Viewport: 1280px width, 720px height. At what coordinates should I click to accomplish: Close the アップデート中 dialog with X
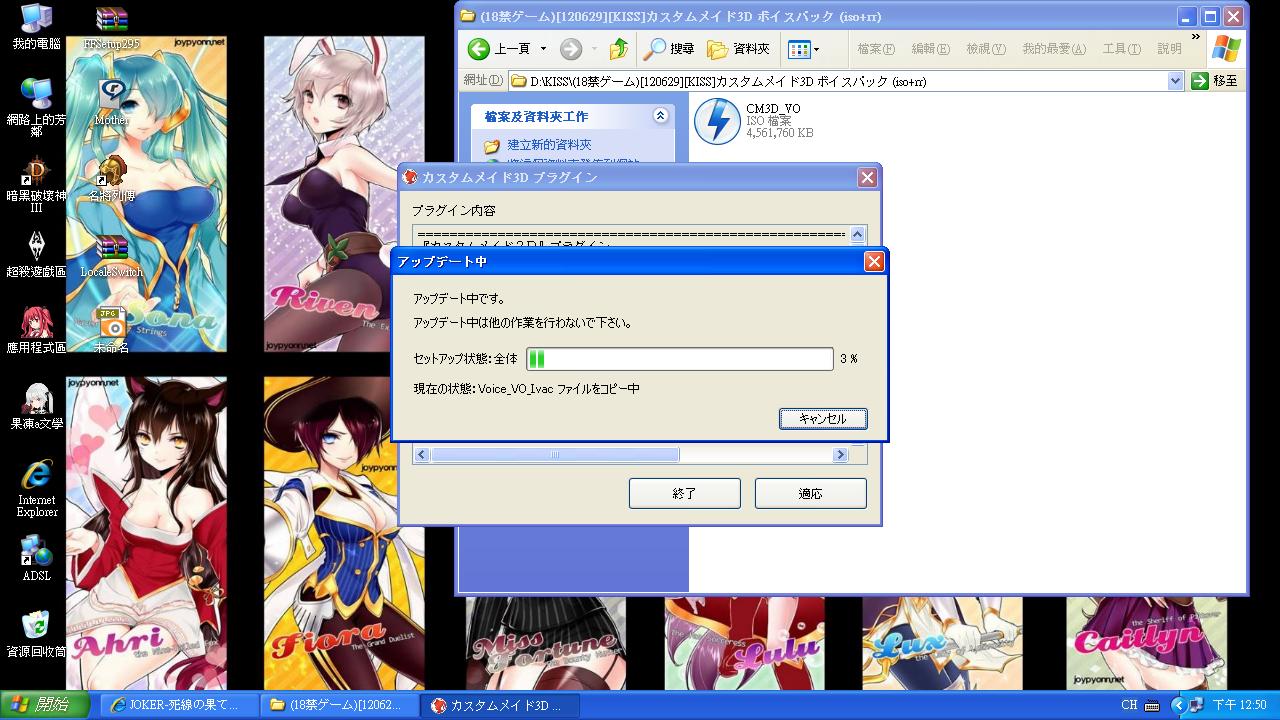point(874,262)
